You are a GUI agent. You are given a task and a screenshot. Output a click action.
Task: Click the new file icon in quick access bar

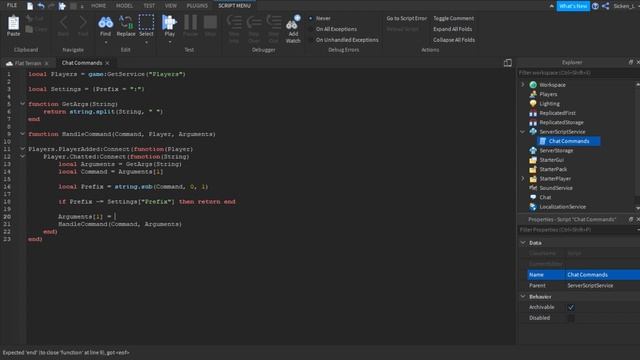click(30, 6)
